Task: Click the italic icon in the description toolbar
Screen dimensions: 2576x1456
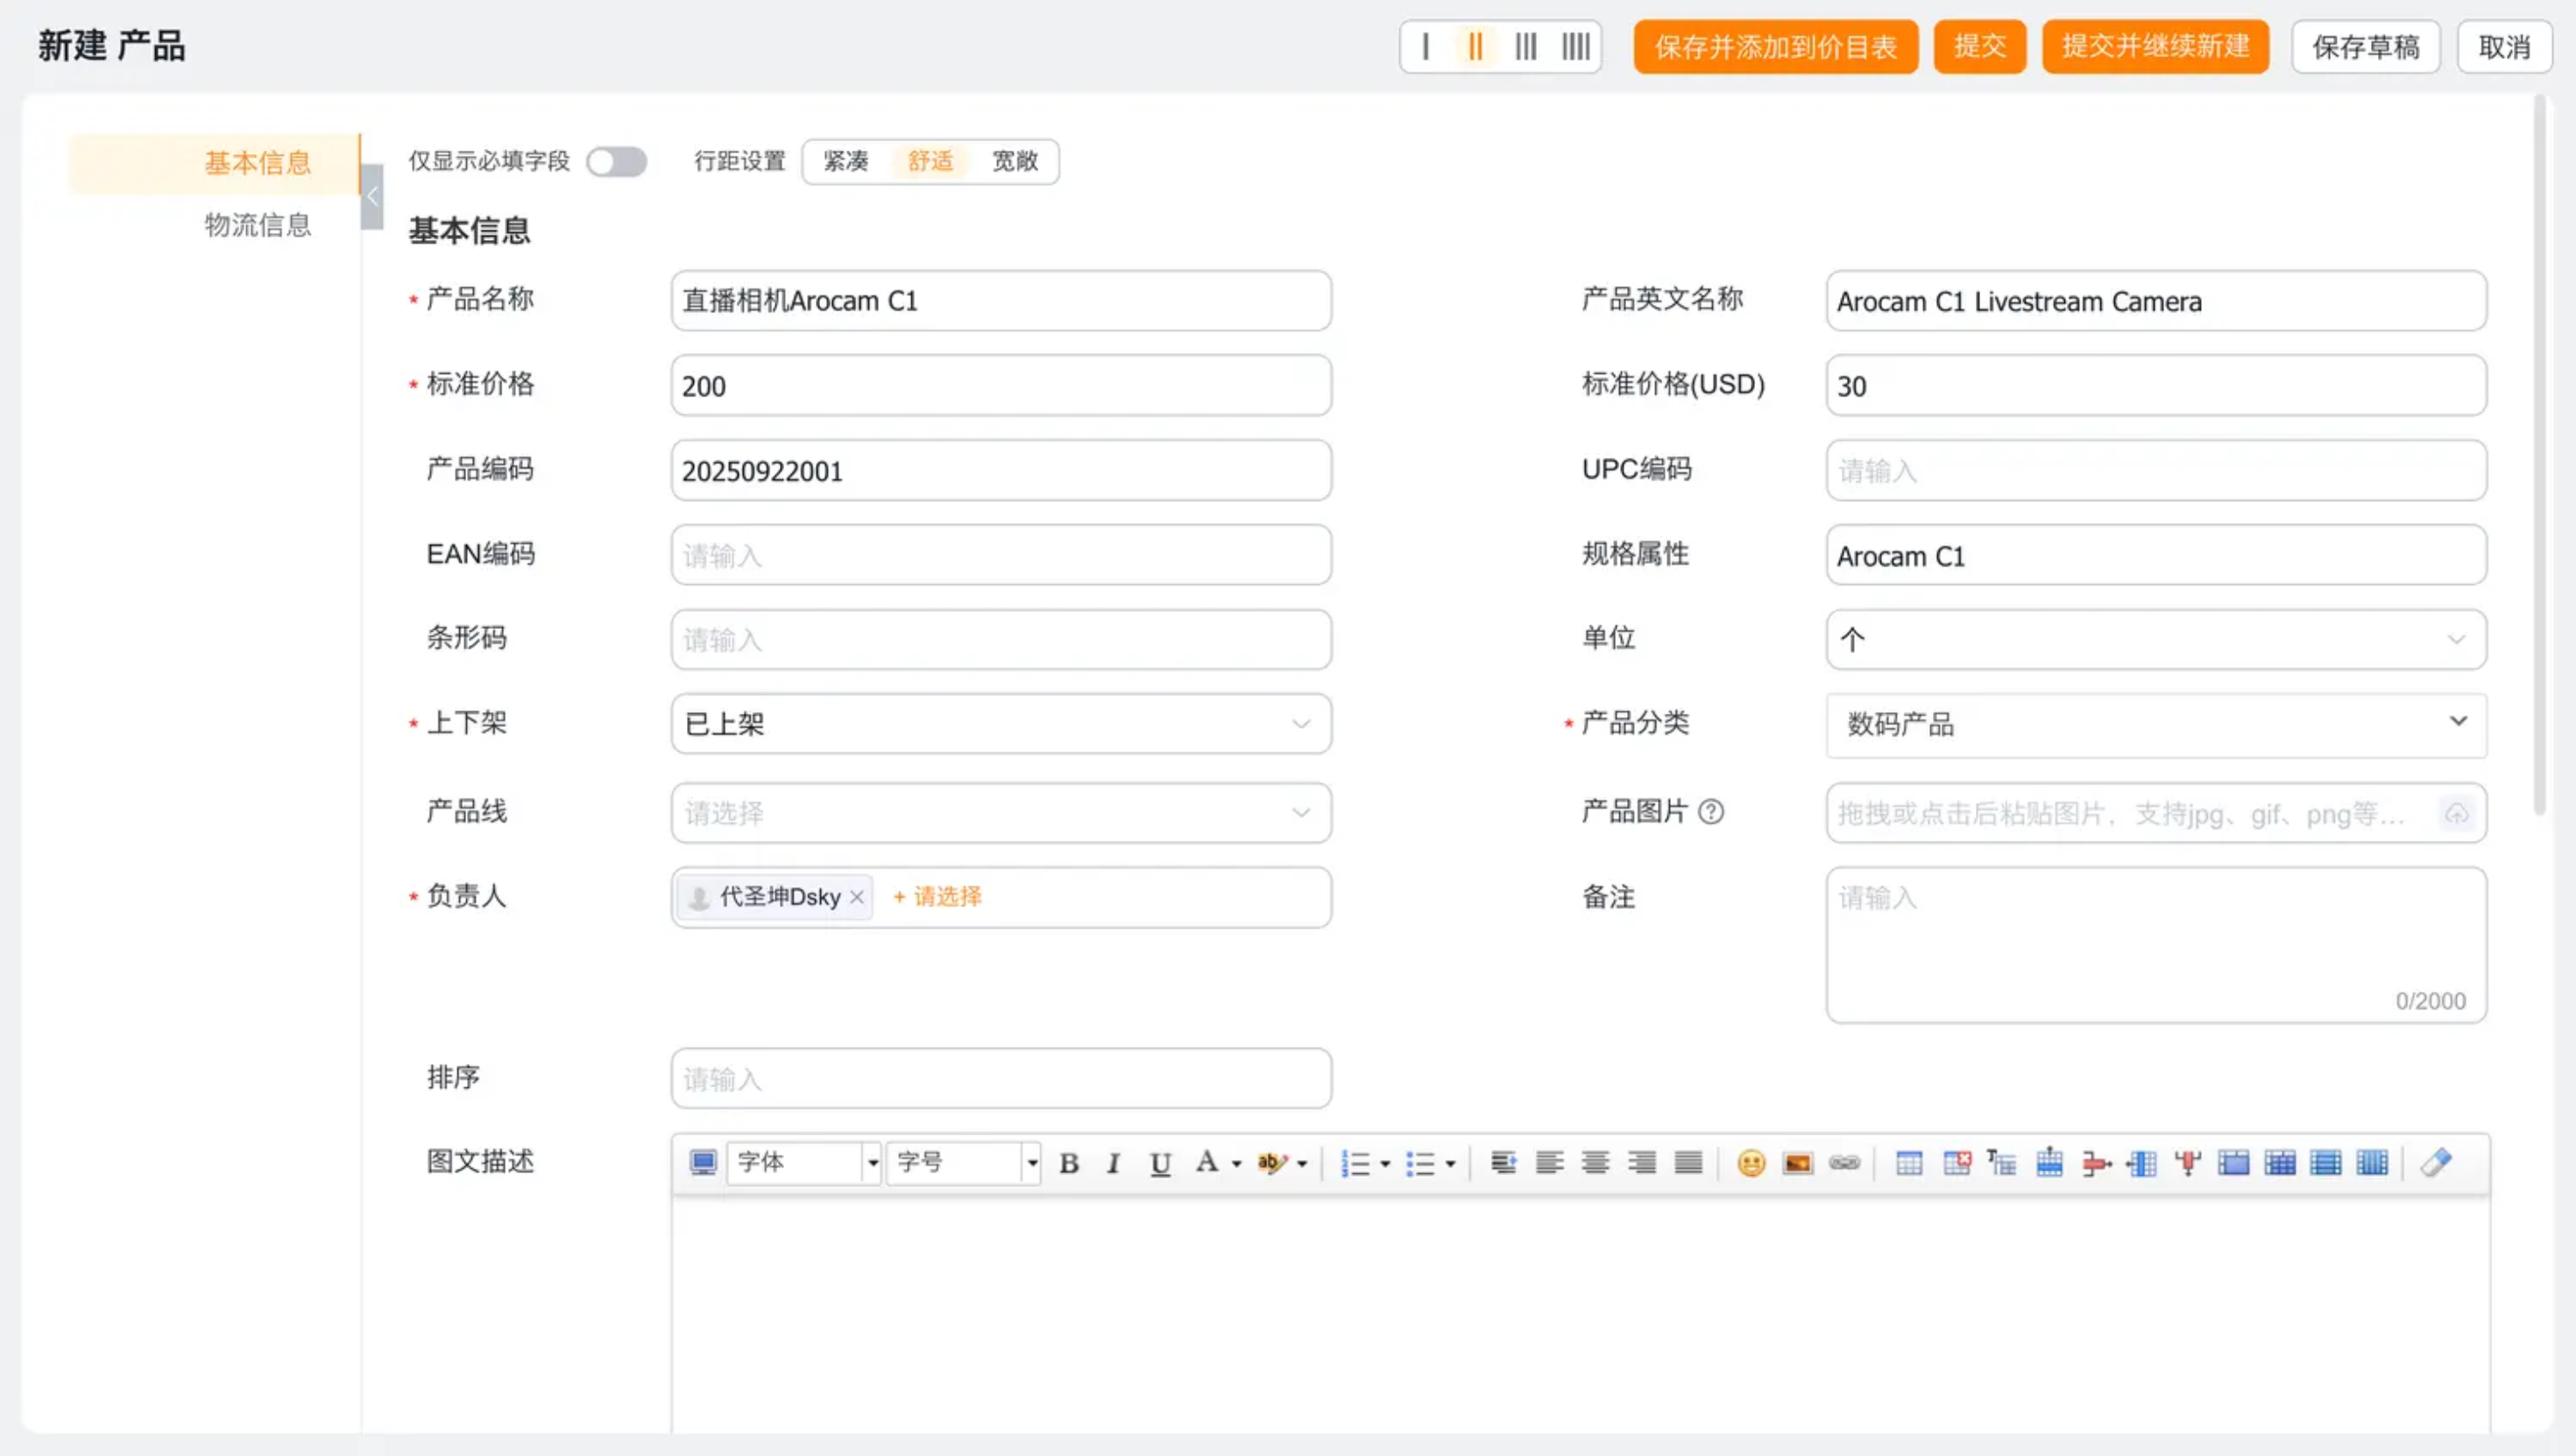Action: click(1113, 1163)
